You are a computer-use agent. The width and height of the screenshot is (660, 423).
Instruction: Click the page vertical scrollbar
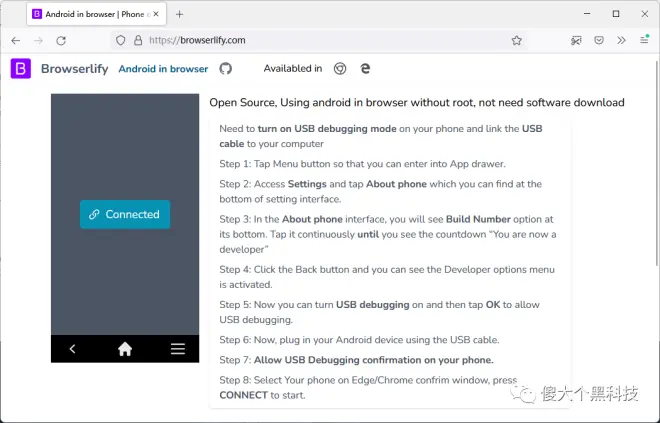(657, 163)
